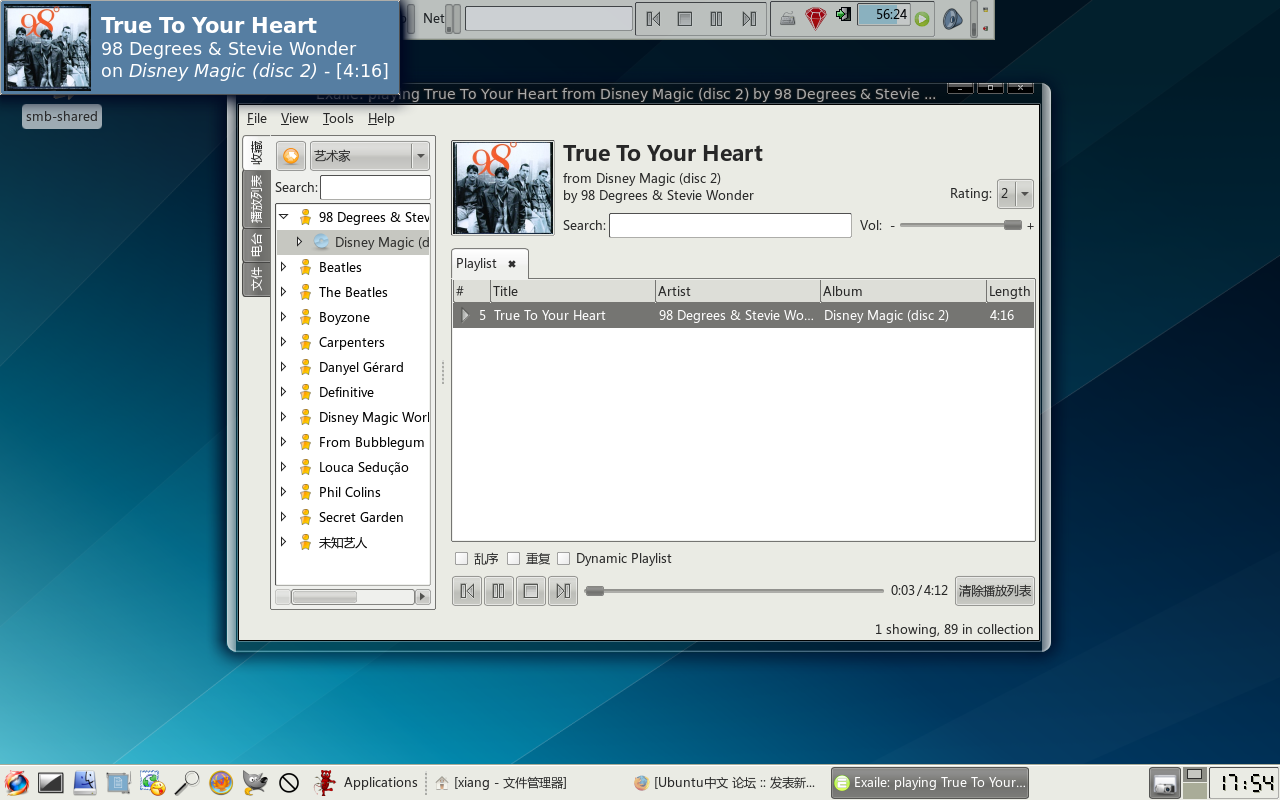Click the album cover in the notification popup
The image size is (1280, 800).
pos(48,48)
